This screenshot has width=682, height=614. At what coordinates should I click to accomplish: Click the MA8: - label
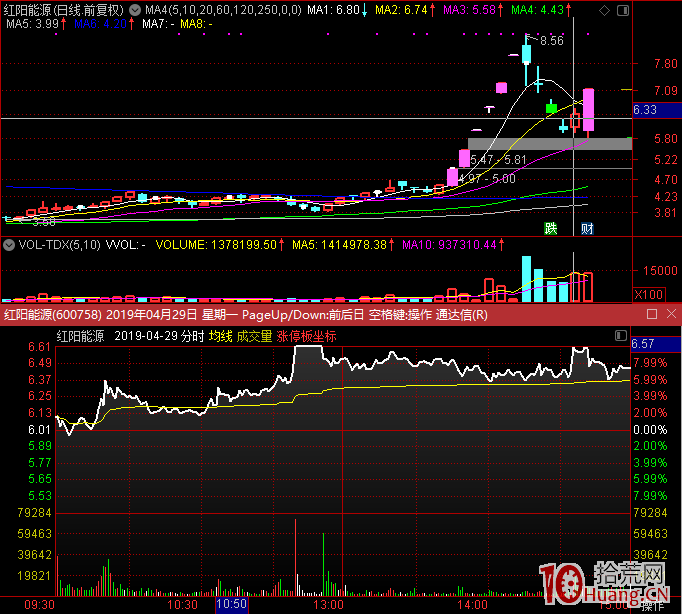pyautogui.click(x=196, y=23)
